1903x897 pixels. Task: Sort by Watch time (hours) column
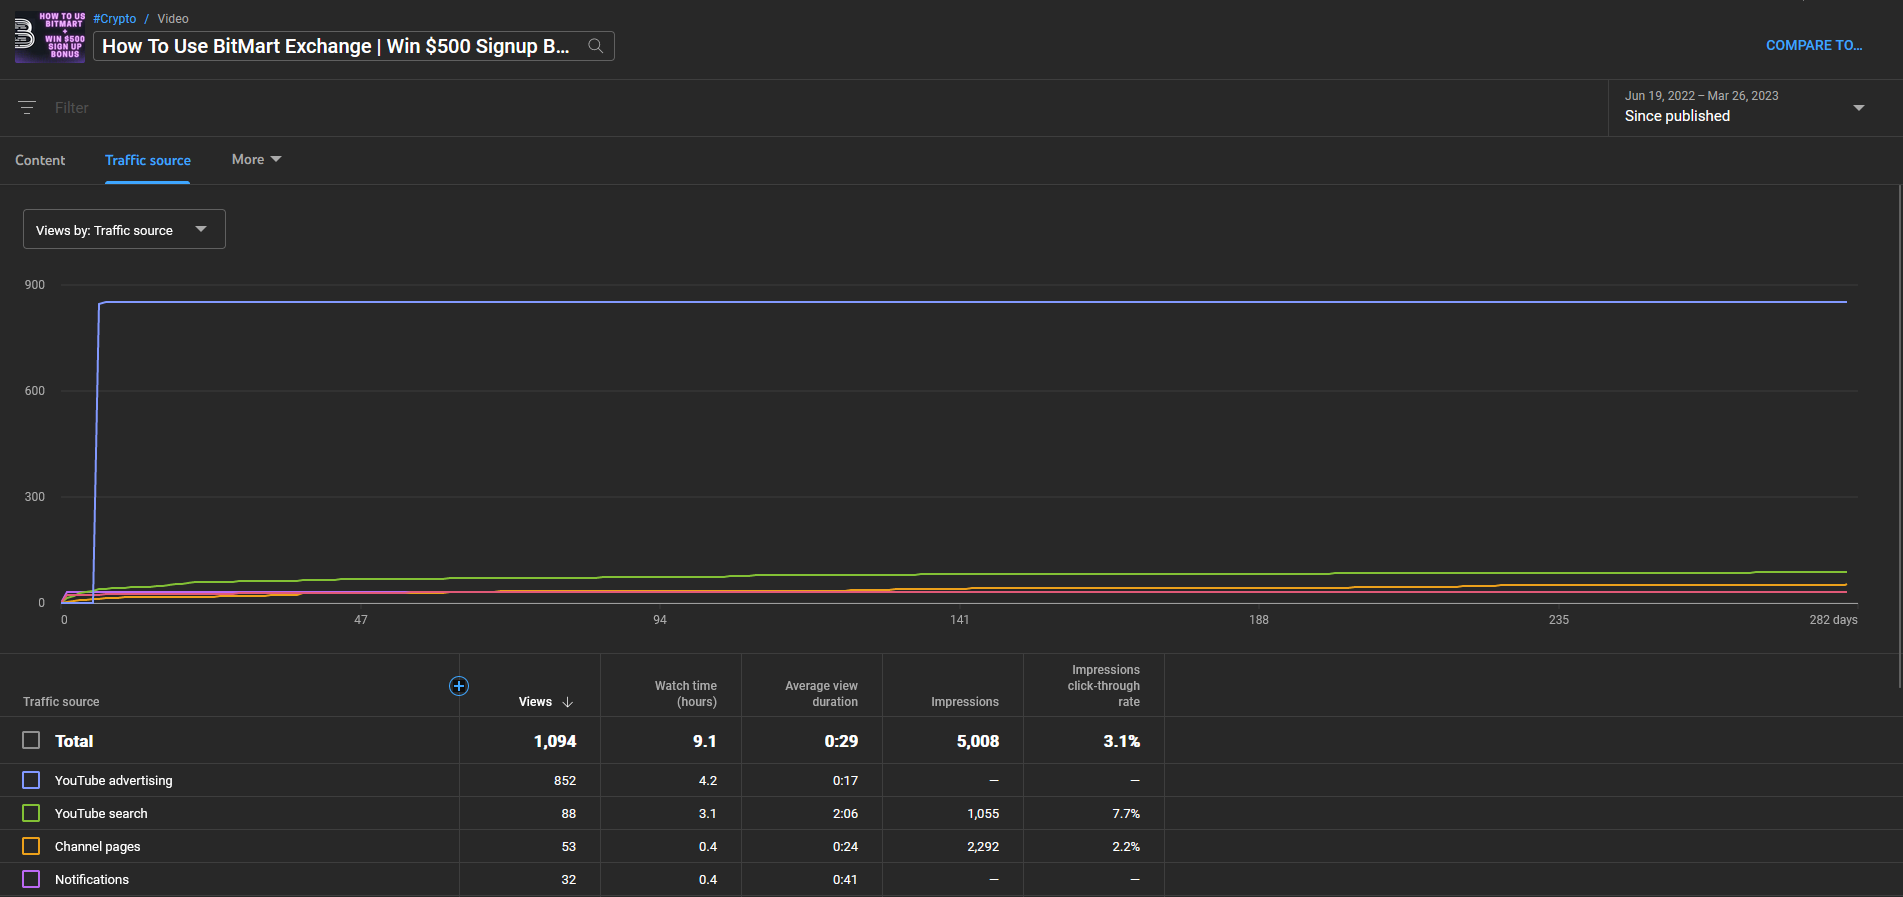tap(686, 694)
